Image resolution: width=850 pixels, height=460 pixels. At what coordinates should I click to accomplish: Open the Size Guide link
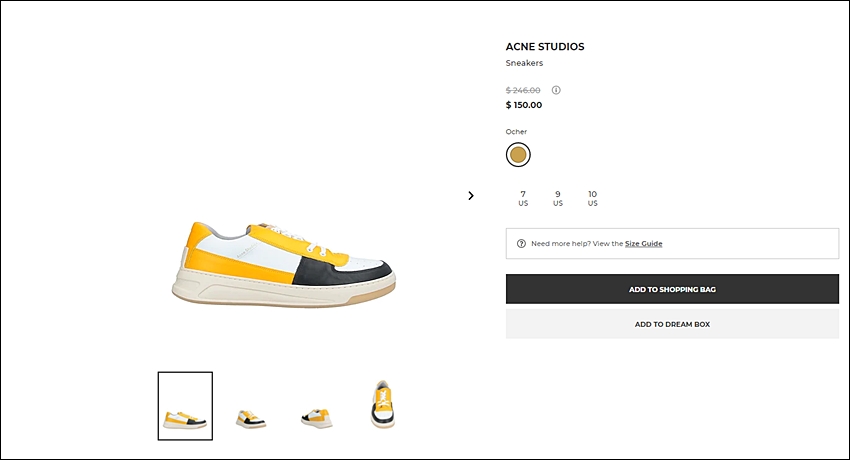(x=643, y=243)
